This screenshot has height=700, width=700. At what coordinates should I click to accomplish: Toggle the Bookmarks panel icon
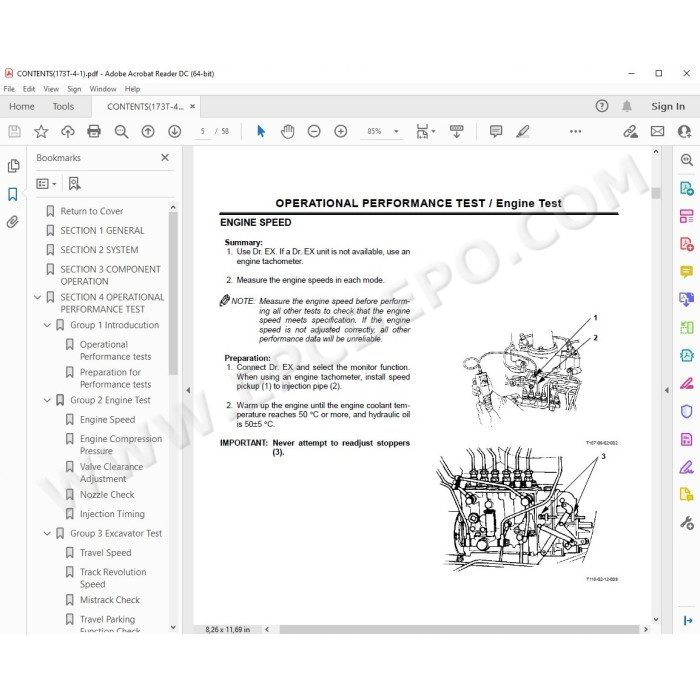point(13,194)
